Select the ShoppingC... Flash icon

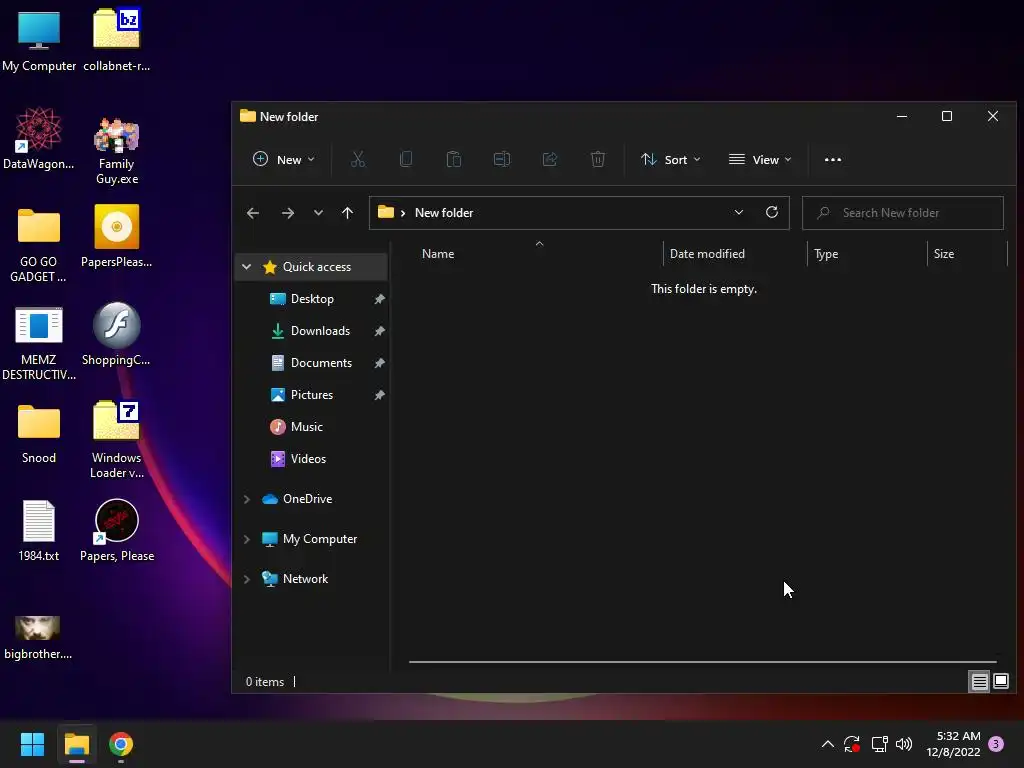coord(117,334)
